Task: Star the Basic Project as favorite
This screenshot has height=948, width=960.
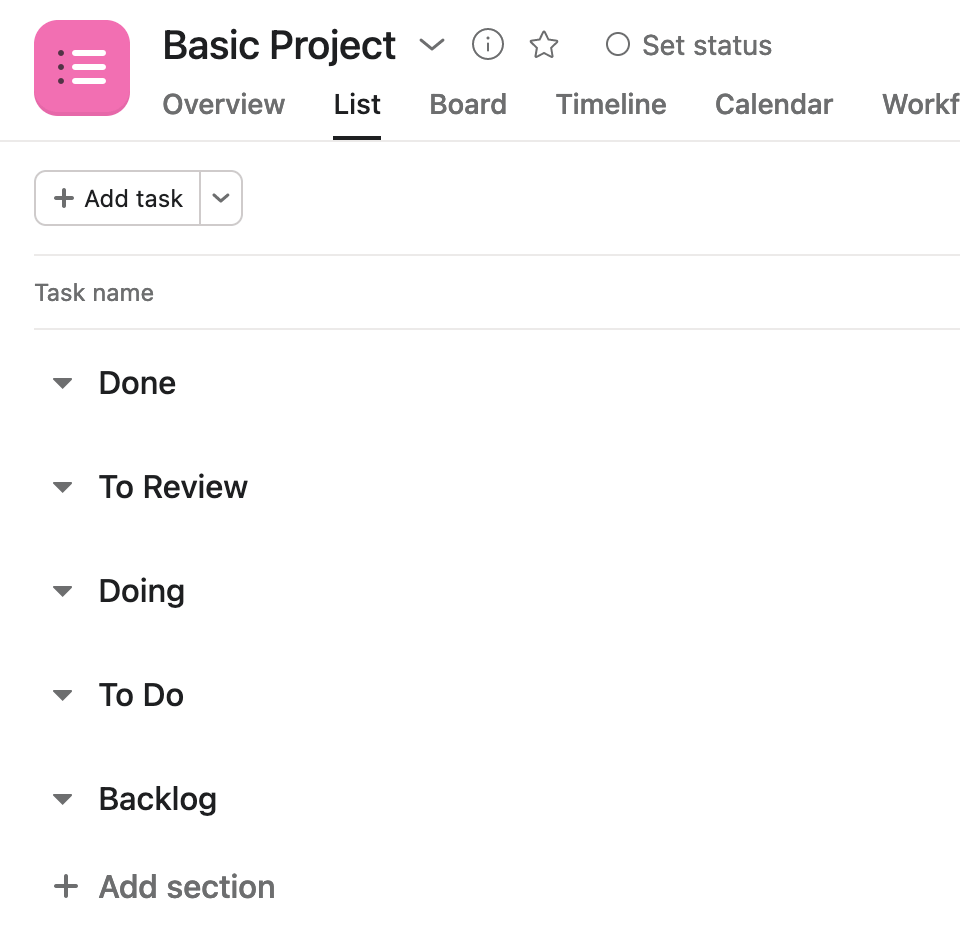Action: (x=544, y=45)
